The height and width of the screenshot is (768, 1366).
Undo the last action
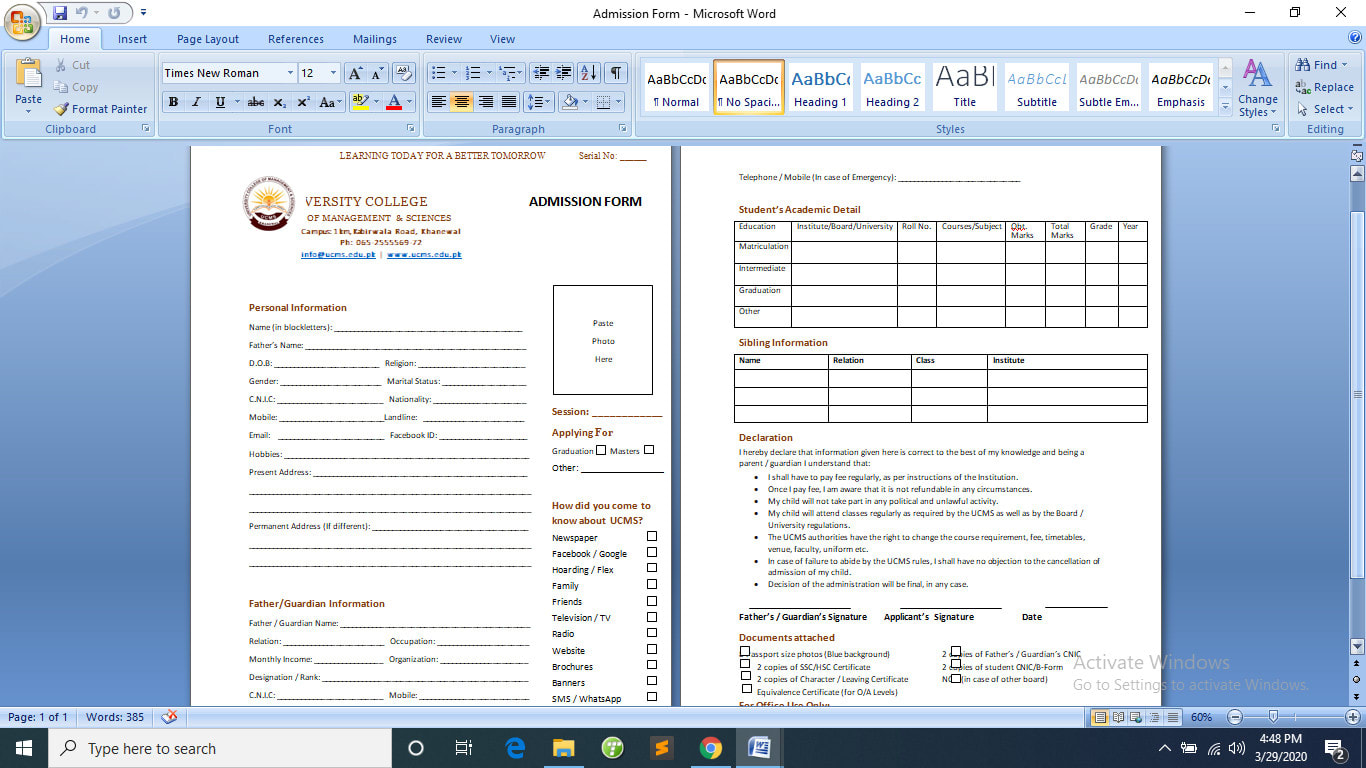click(83, 13)
